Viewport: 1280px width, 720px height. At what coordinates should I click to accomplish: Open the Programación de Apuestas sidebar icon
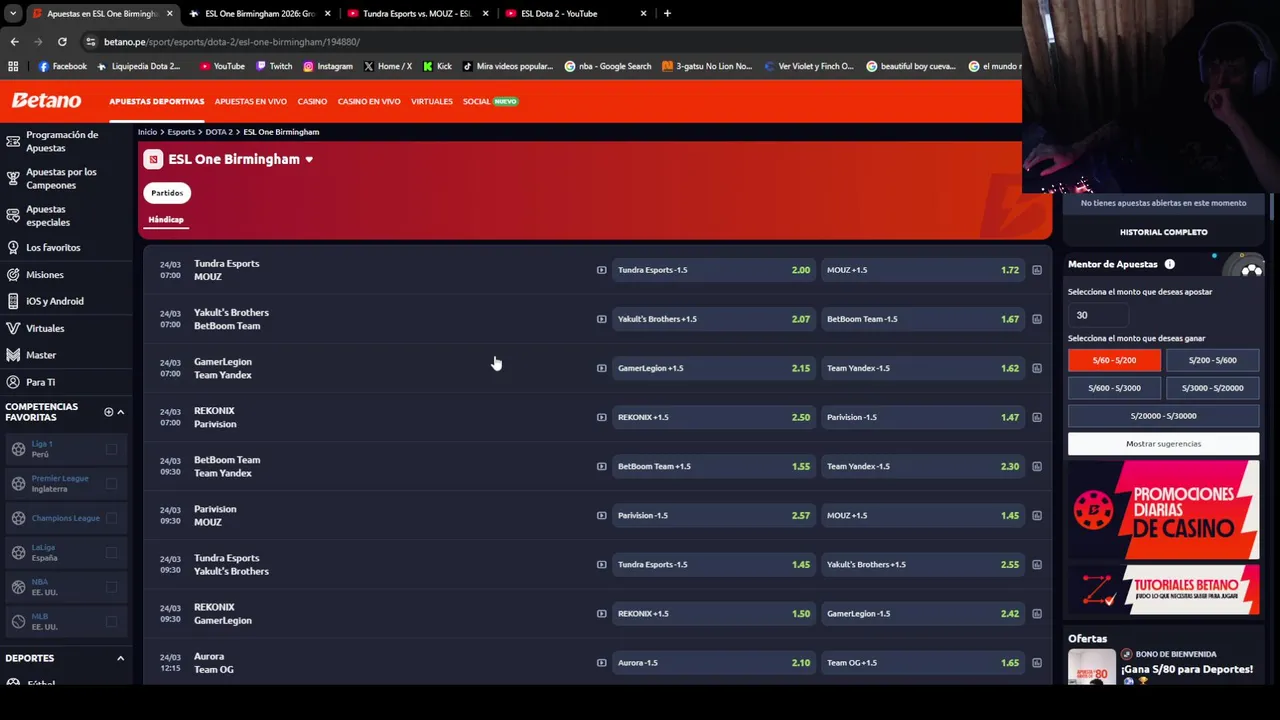tap(13, 141)
